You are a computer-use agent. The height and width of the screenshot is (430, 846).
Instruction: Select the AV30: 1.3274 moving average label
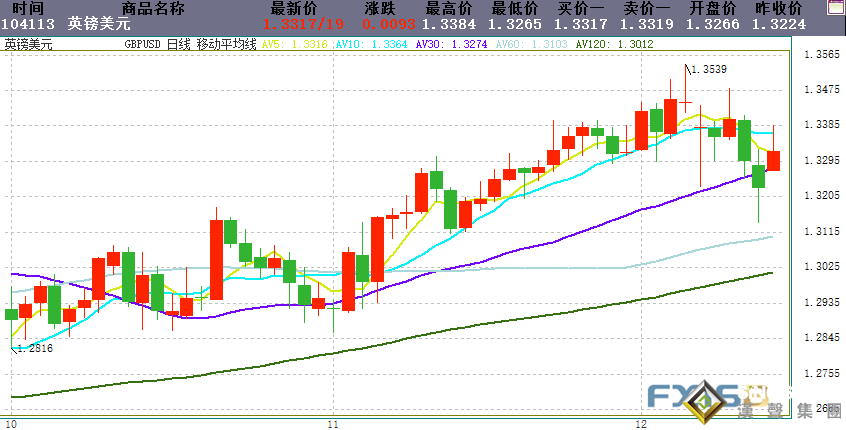point(452,44)
